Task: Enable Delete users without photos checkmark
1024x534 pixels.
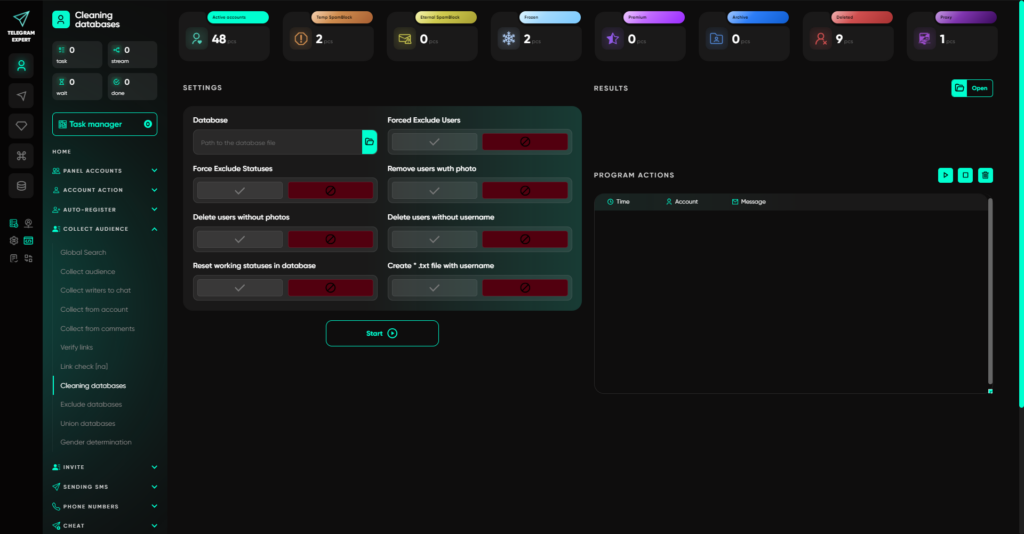Action: (239, 239)
